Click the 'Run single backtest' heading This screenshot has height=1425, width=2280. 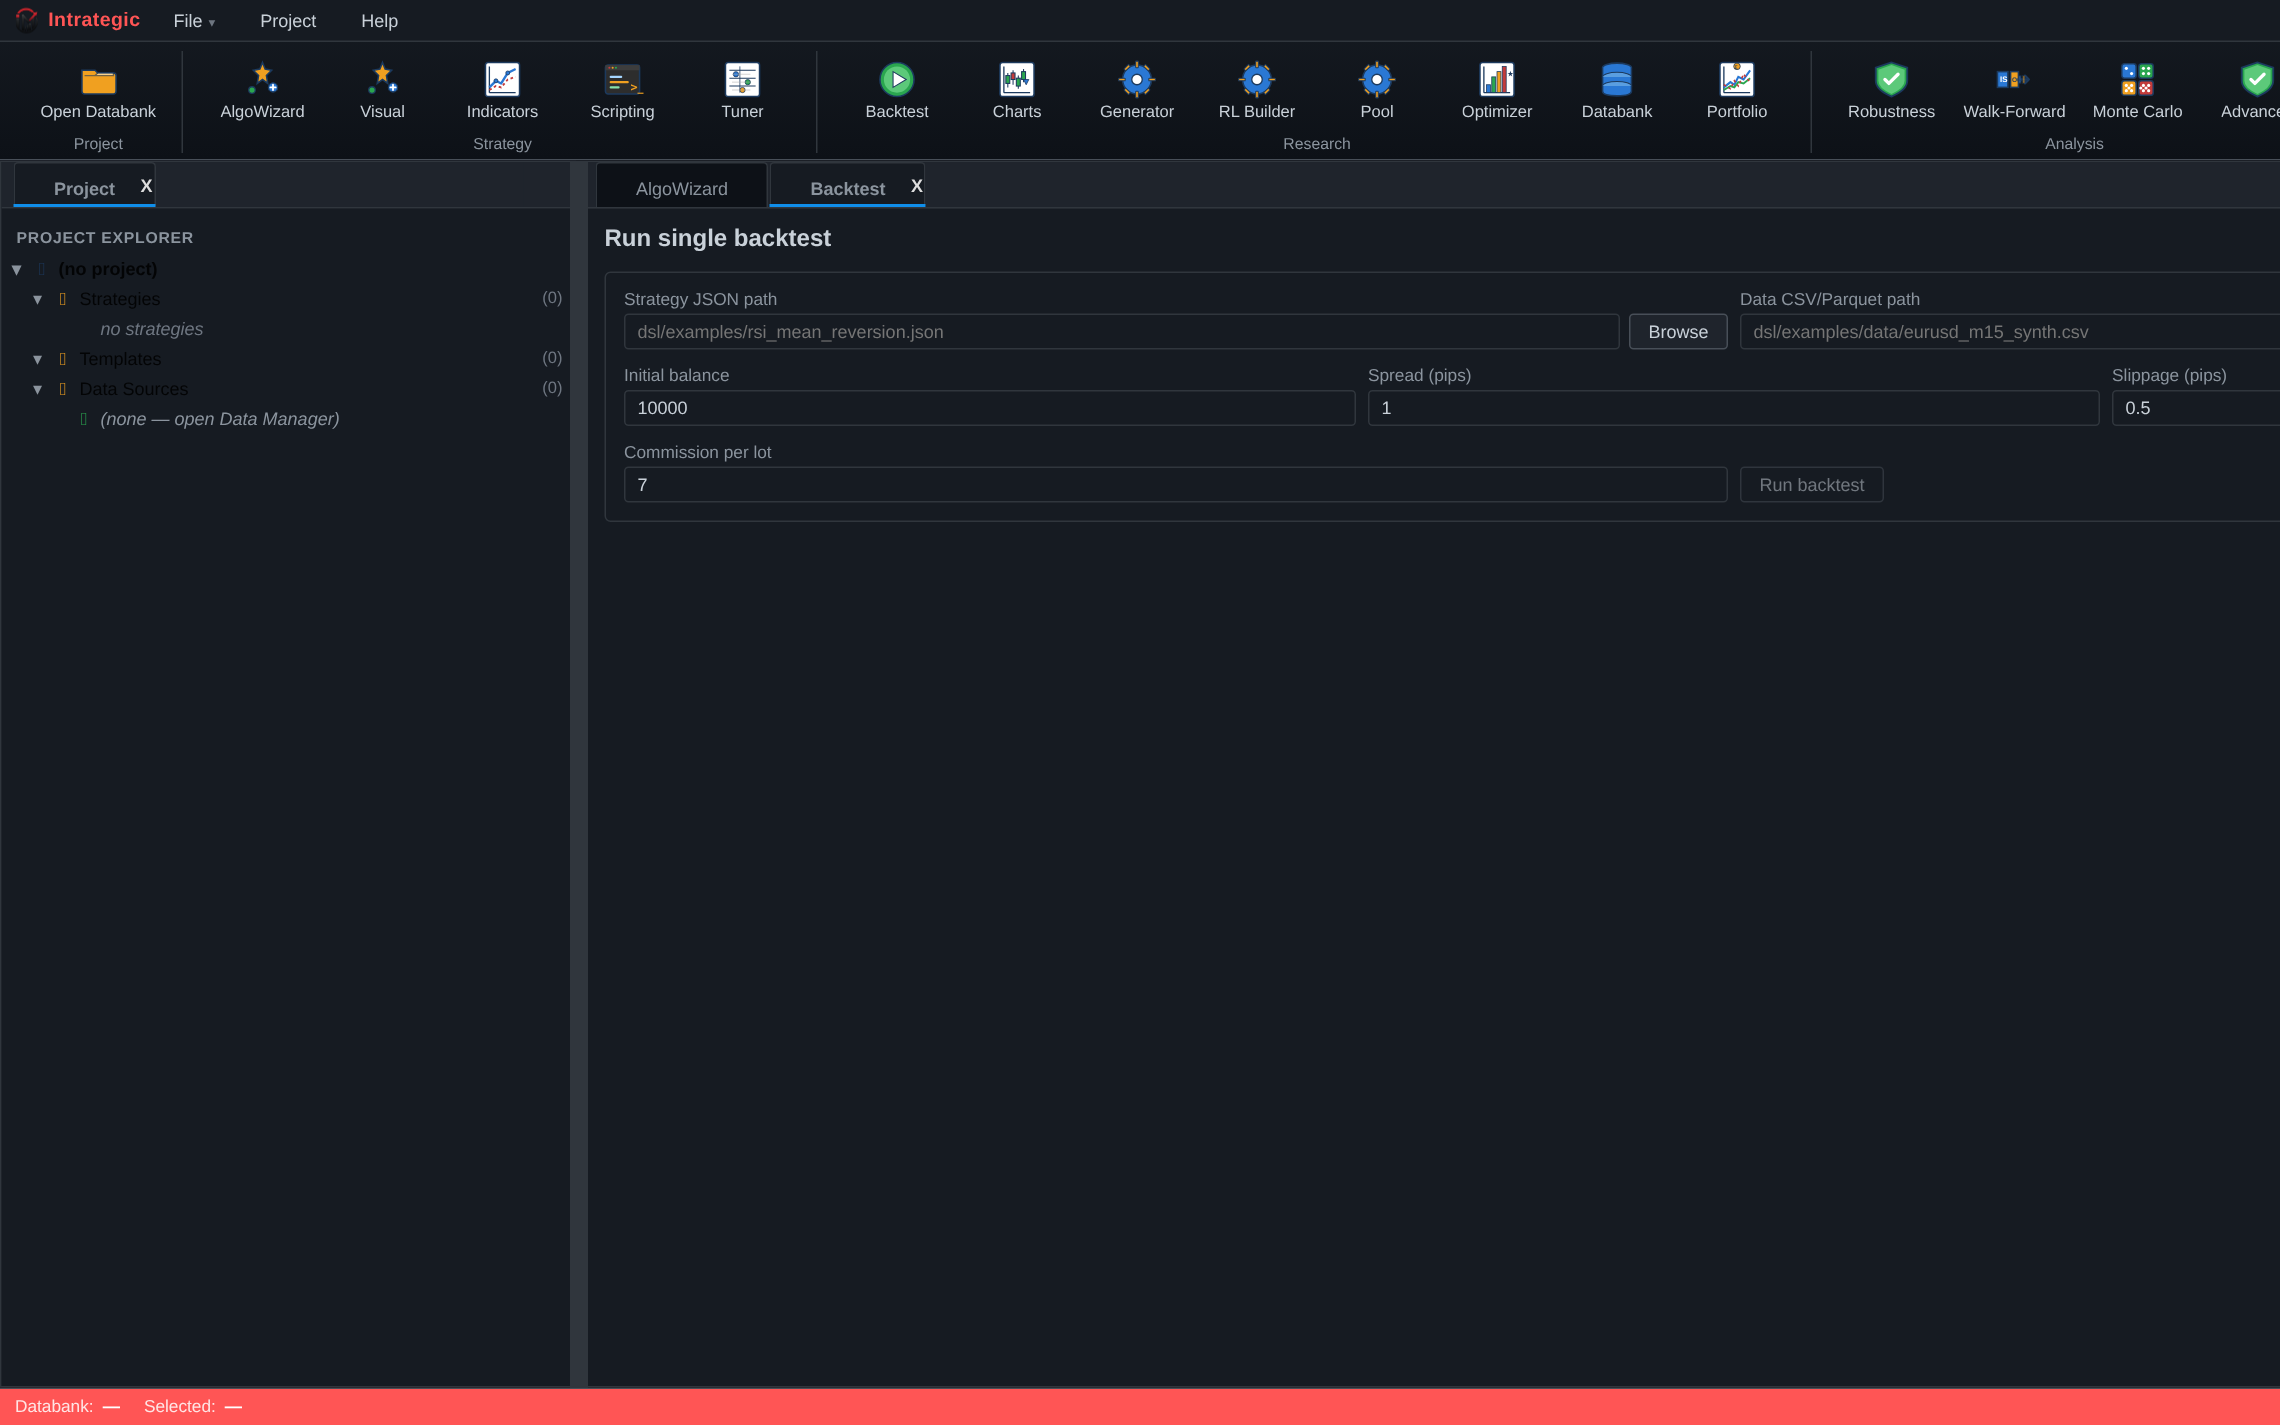[717, 238]
